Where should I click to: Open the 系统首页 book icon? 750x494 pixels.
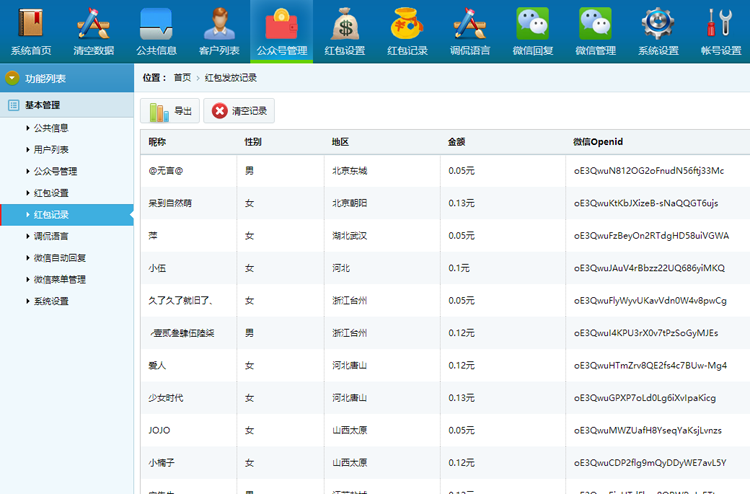[31, 23]
